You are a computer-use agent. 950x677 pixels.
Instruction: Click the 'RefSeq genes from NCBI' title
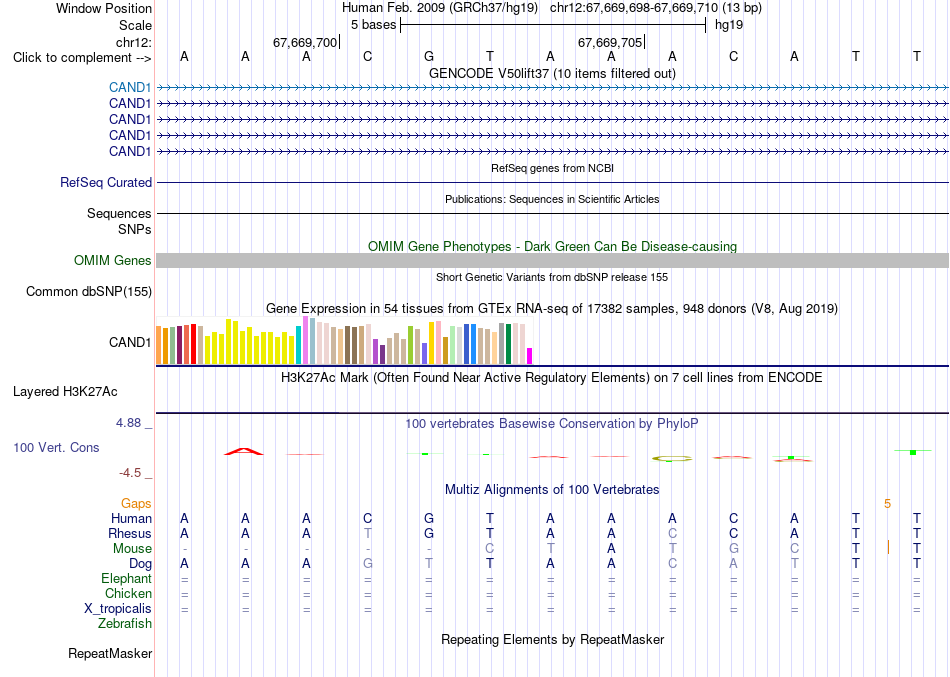coord(552,168)
